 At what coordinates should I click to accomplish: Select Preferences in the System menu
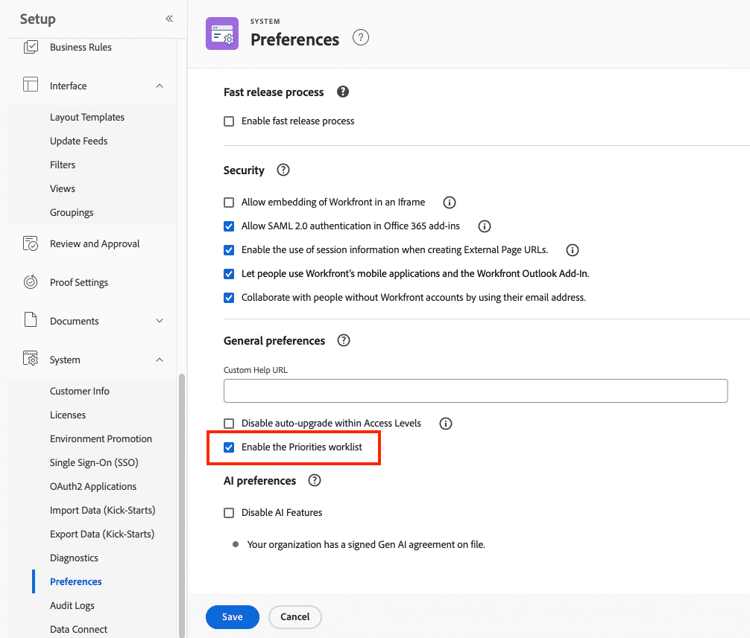coord(76,582)
